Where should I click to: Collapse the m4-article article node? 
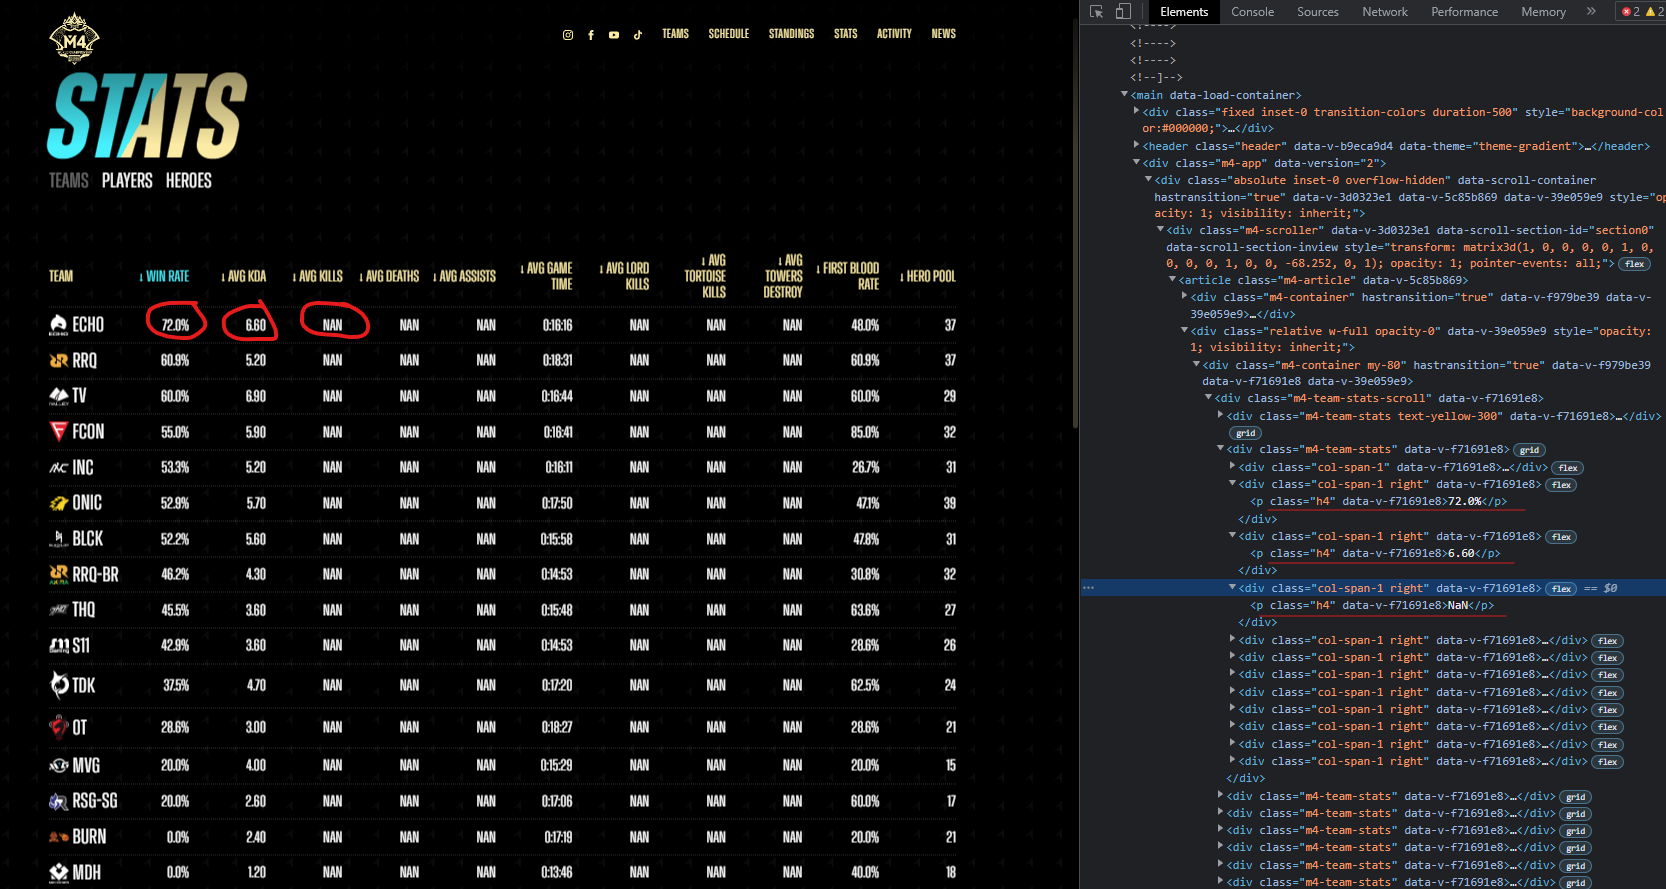pyautogui.click(x=1172, y=280)
